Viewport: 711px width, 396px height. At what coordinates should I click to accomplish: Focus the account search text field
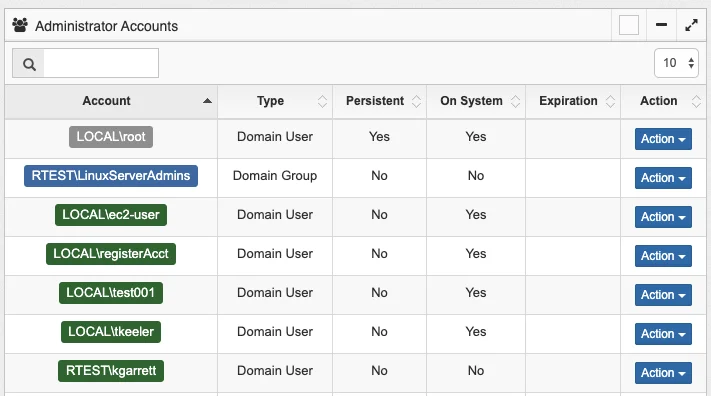[x=101, y=63]
